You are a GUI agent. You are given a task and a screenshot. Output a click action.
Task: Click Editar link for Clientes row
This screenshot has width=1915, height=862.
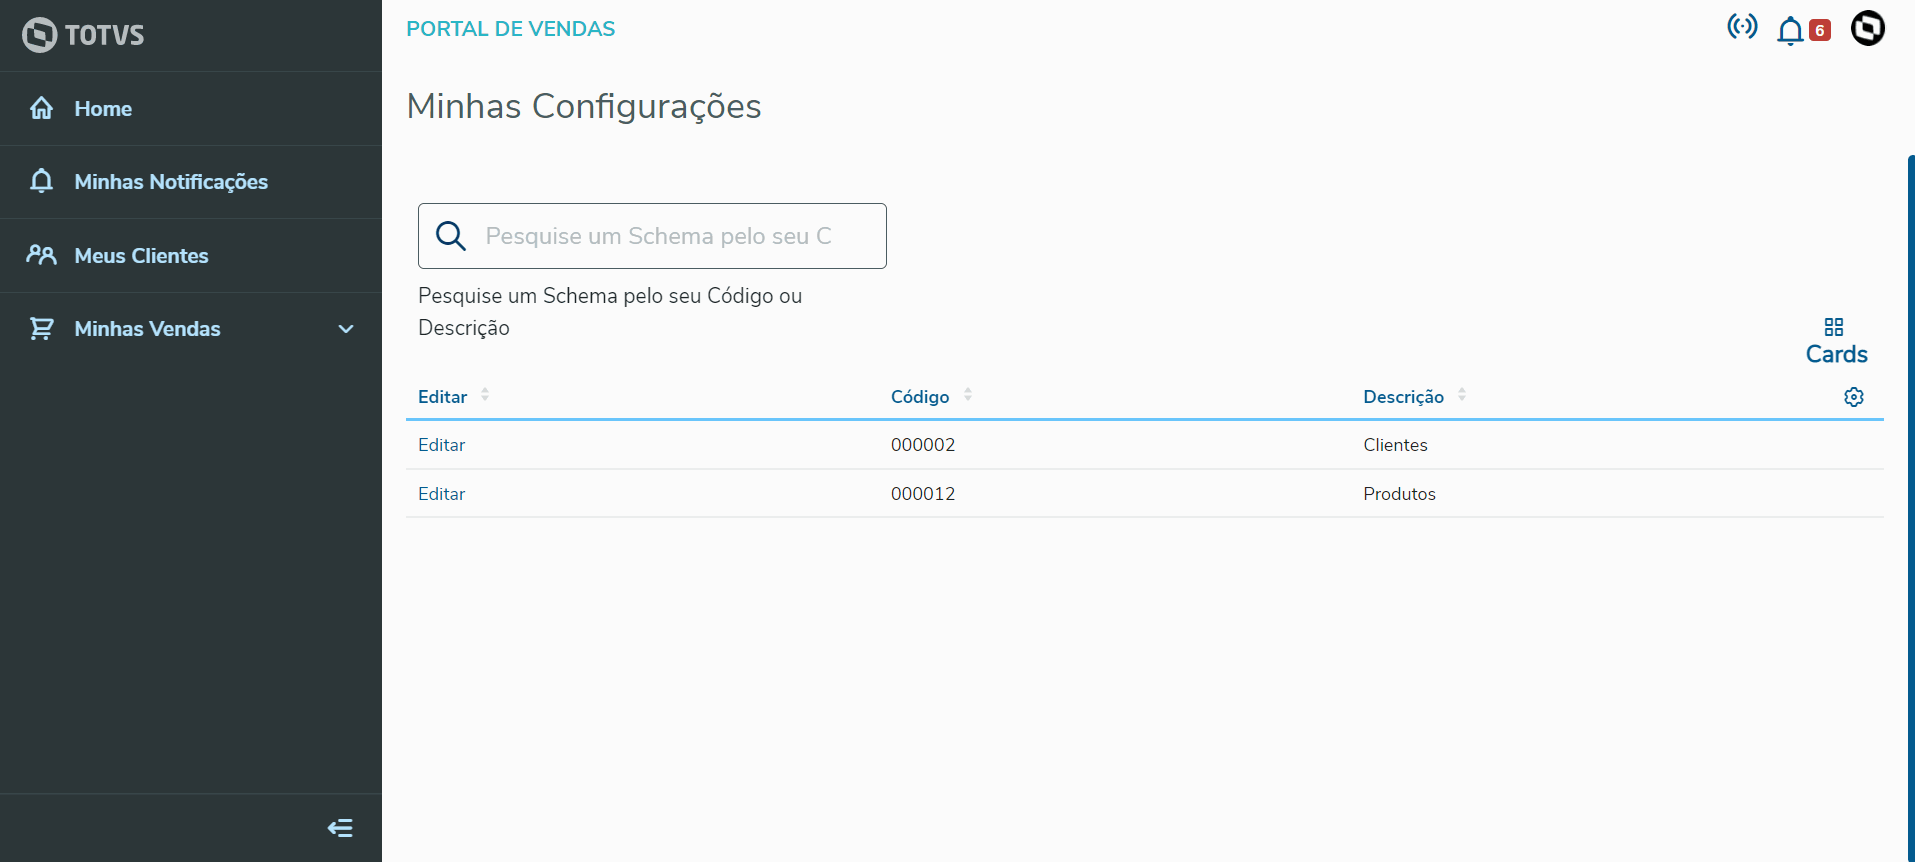coord(442,445)
